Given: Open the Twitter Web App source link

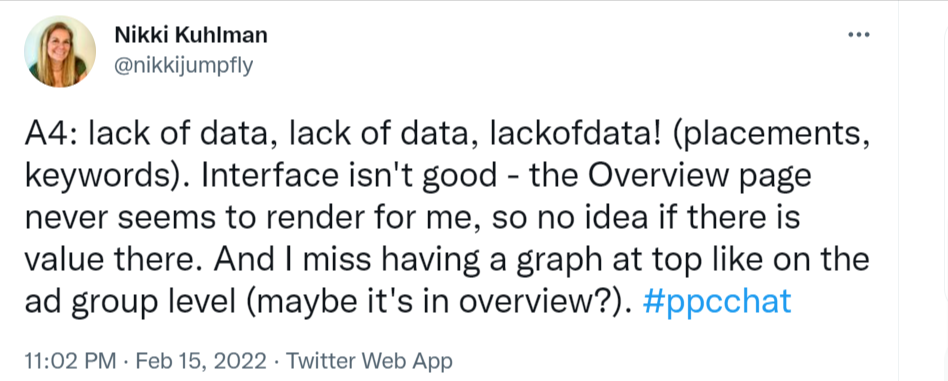Looking at the screenshot, I should 369,361.
